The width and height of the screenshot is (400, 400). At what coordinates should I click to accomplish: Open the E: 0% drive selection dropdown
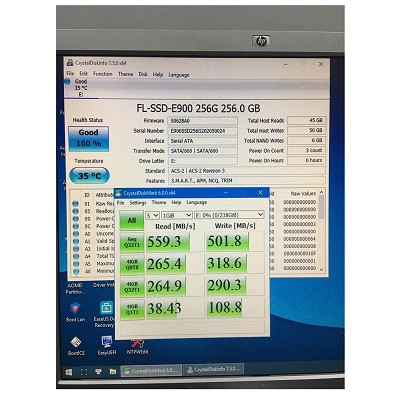[x=229, y=215]
